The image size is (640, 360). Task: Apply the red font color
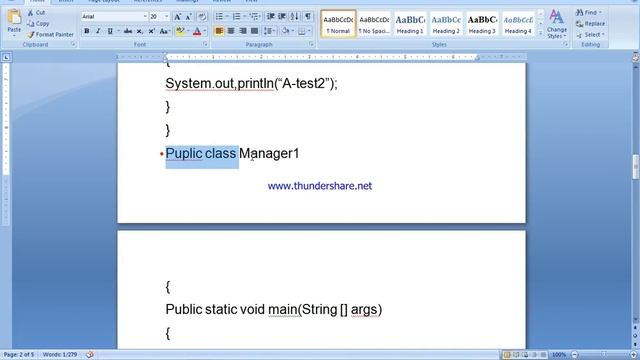click(197, 31)
